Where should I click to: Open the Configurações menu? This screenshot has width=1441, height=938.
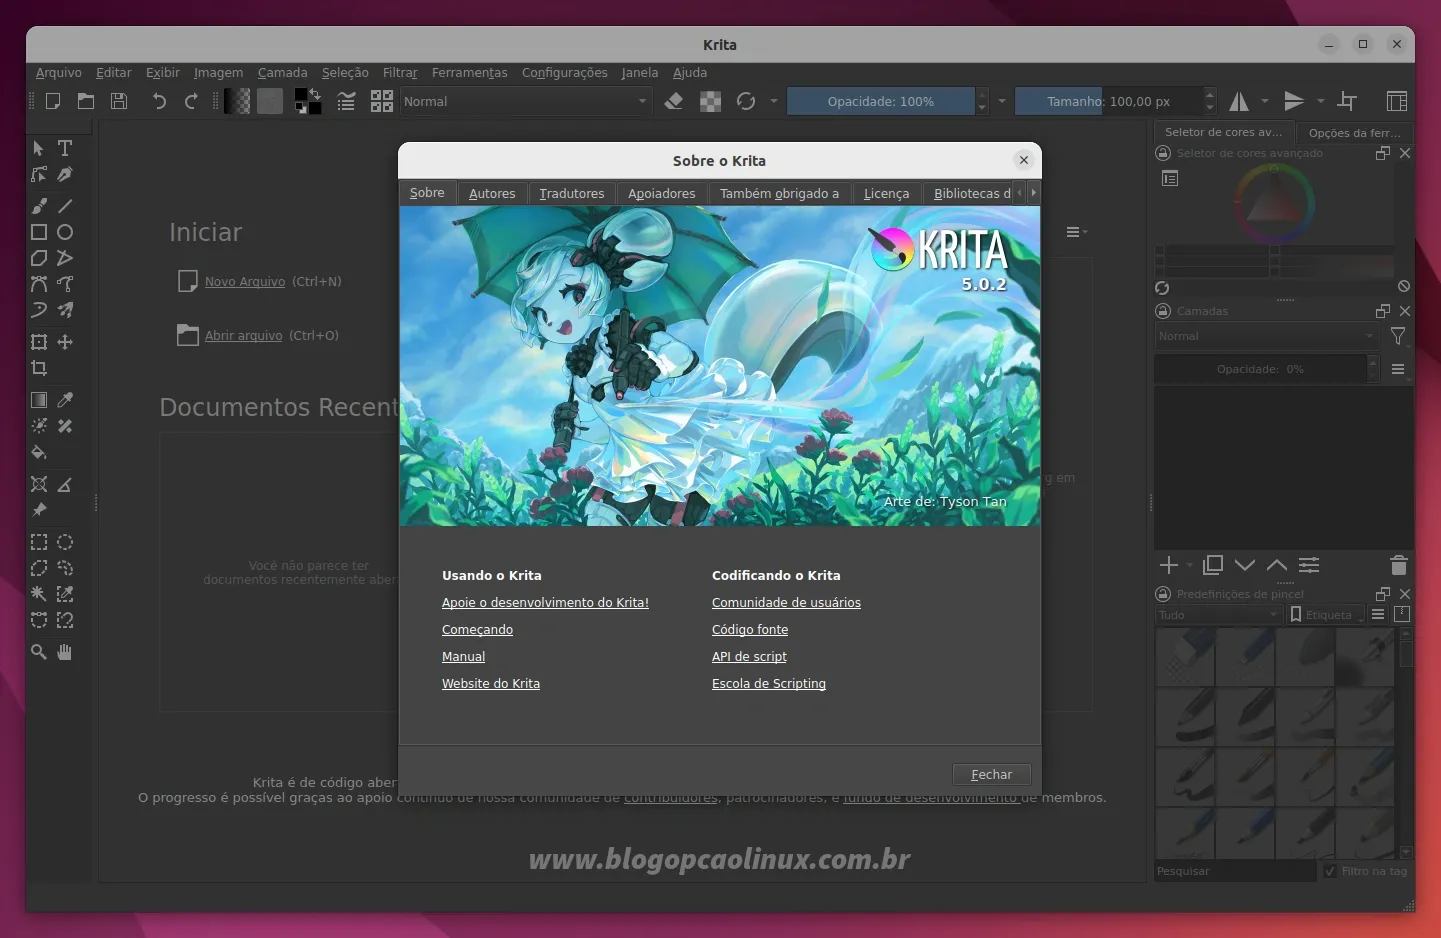(565, 72)
